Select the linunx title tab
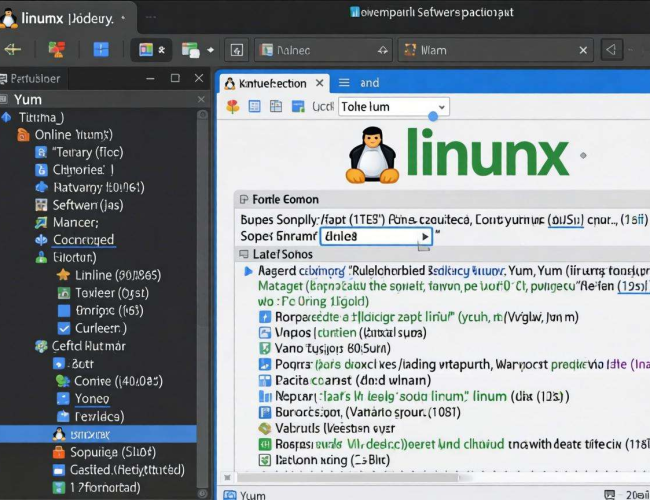Screen dimensions: 650x500 tap(66, 18)
